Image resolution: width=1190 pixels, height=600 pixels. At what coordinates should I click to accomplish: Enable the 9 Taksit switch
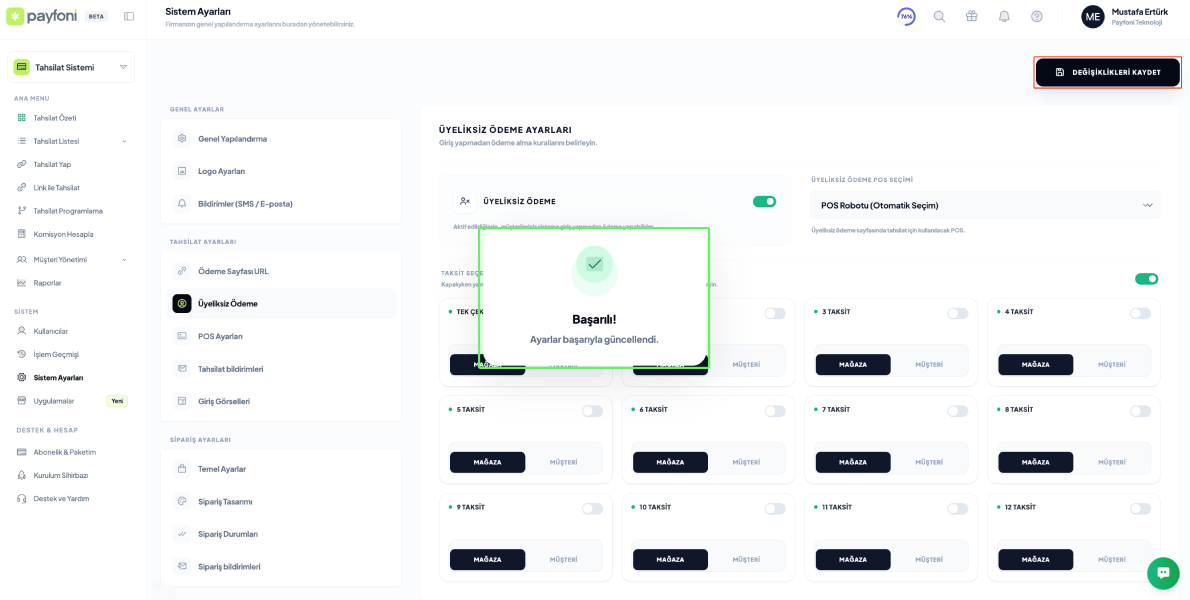[592, 508]
